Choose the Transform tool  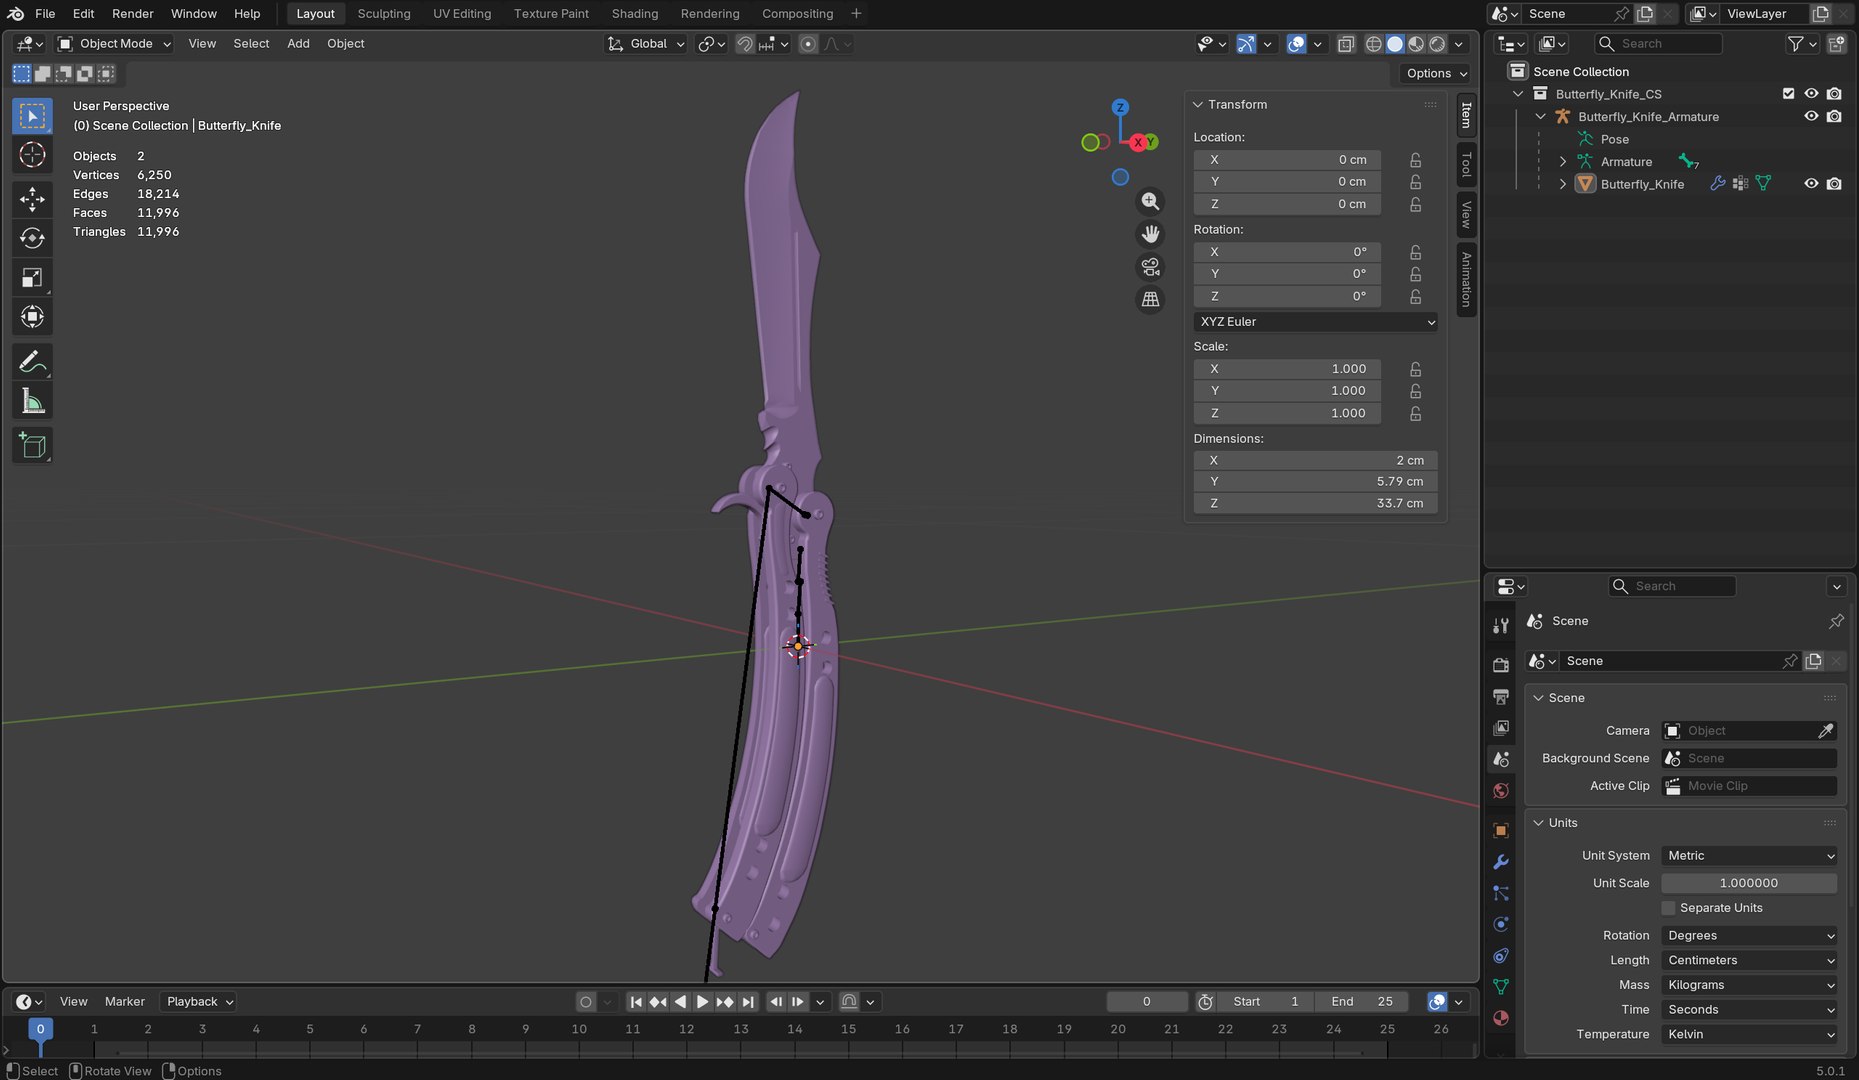click(x=32, y=317)
